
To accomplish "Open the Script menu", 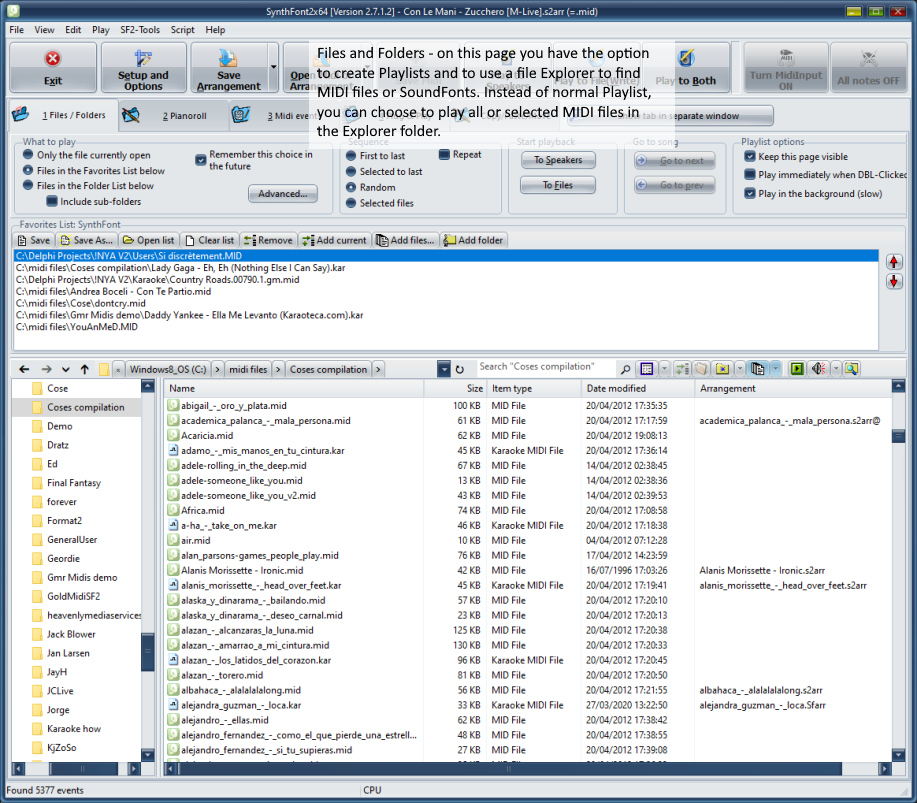I will 182,30.
